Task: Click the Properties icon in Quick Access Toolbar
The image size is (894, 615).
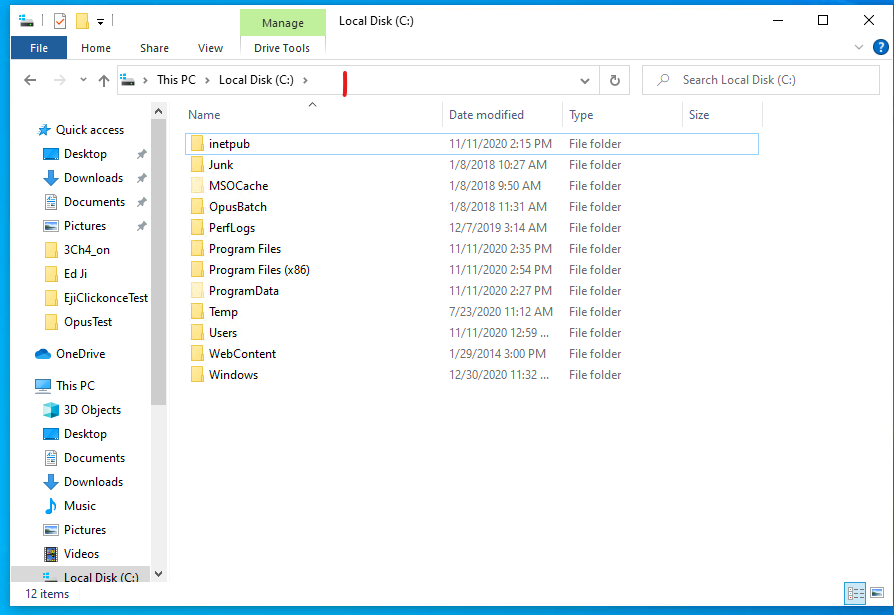Action: click(x=60, y=20)
